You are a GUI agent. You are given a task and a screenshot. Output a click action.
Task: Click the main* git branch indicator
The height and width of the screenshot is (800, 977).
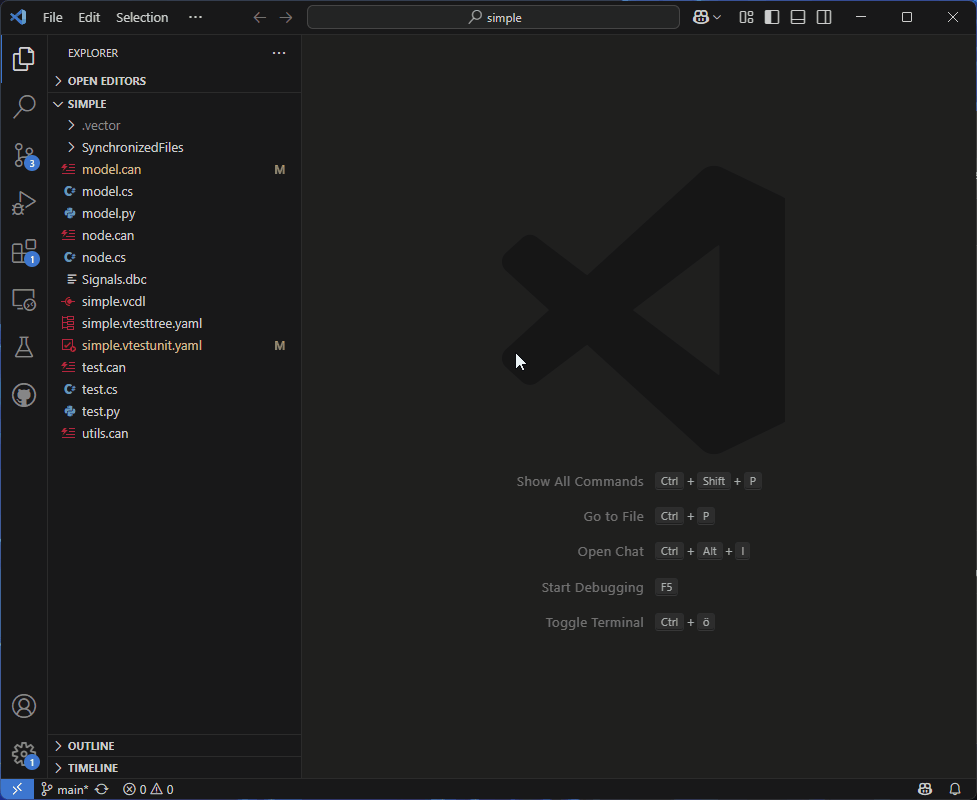65,789
